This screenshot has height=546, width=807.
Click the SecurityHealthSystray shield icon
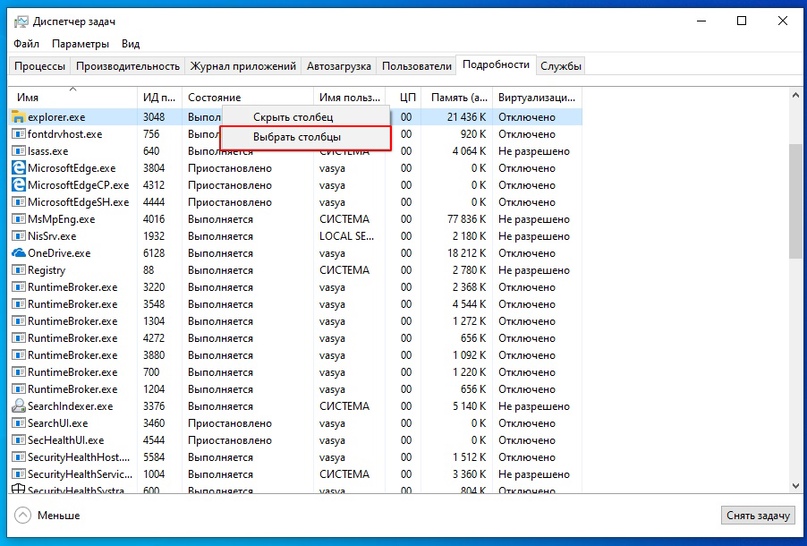click(18, 490)
